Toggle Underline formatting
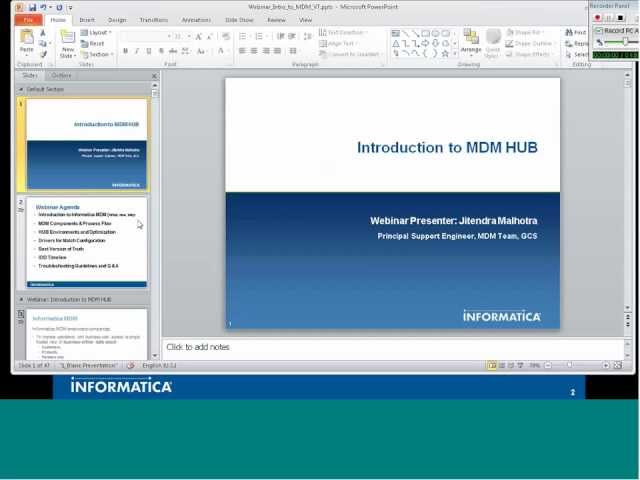640x480 pixels. (x=149, y=51)
